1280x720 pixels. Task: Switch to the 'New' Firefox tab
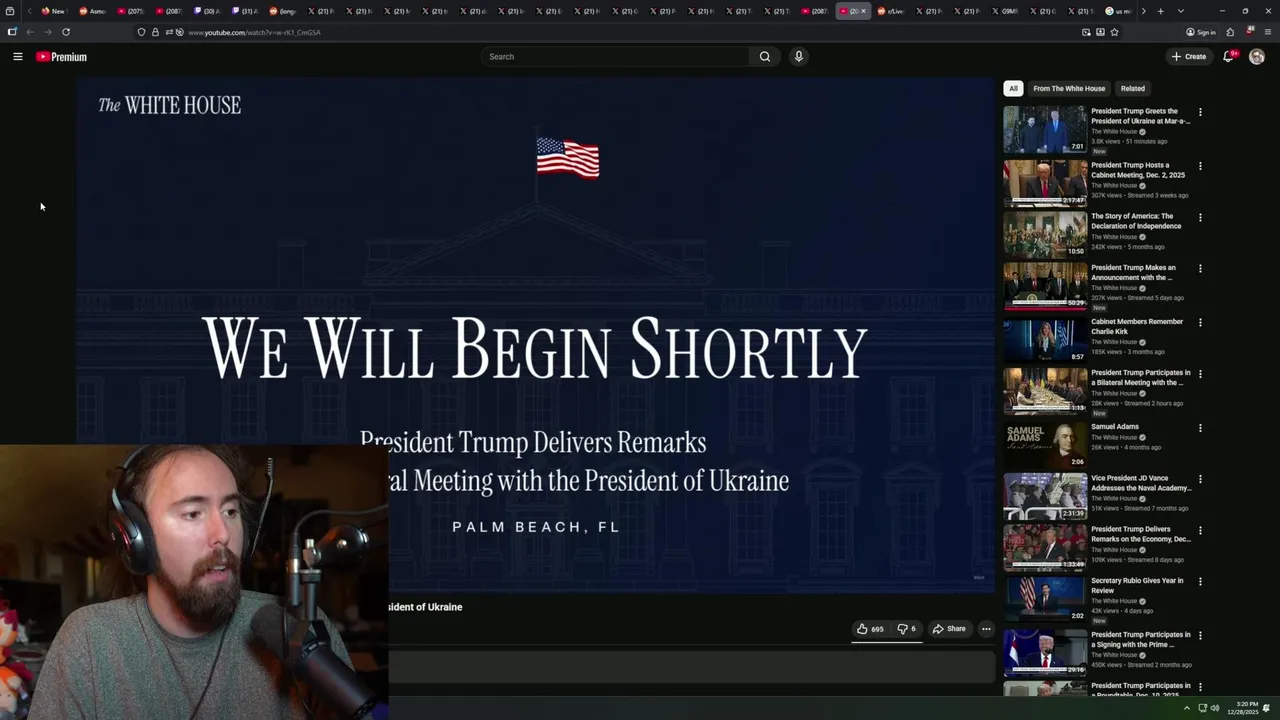pyautogui.click(x=53, y=11)
